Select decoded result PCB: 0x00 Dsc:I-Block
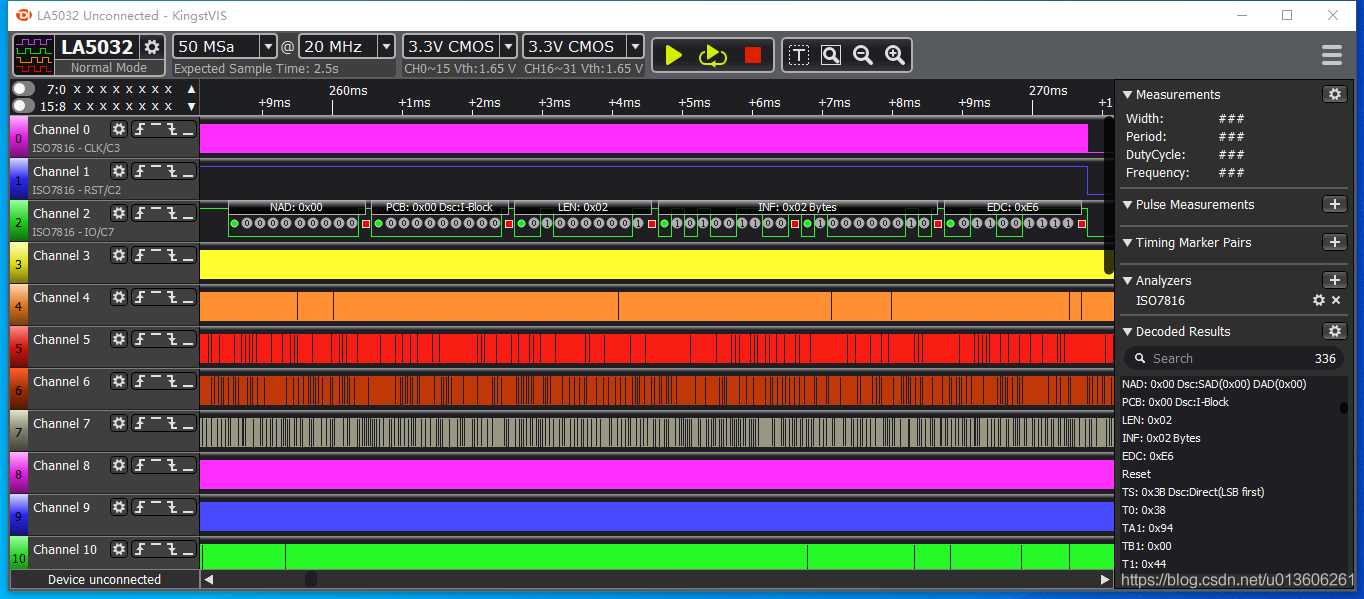The image size is (1364, 599). 1175,402
